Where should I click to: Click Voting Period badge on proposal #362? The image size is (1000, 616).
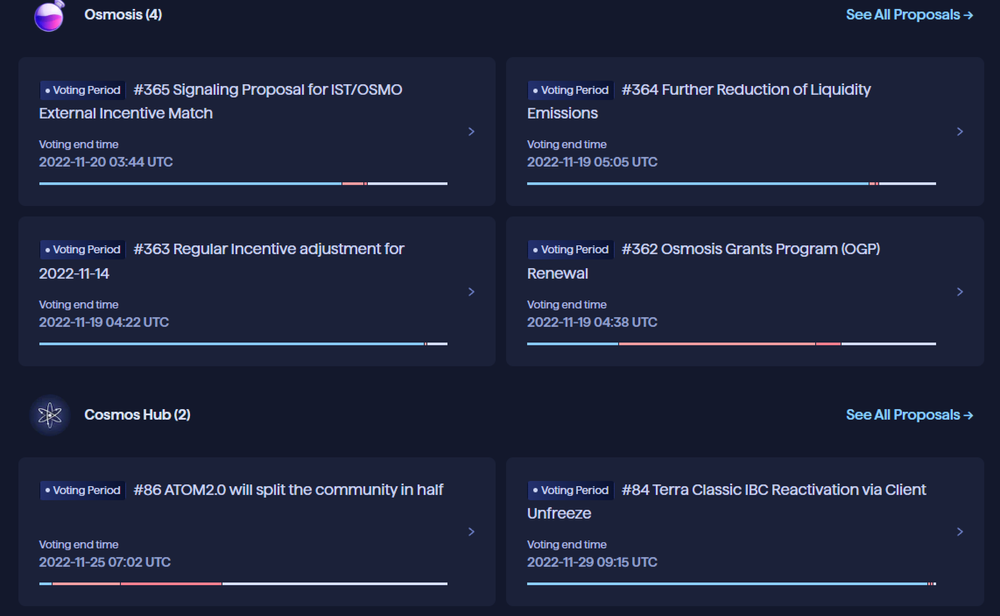tap(570, 249)
